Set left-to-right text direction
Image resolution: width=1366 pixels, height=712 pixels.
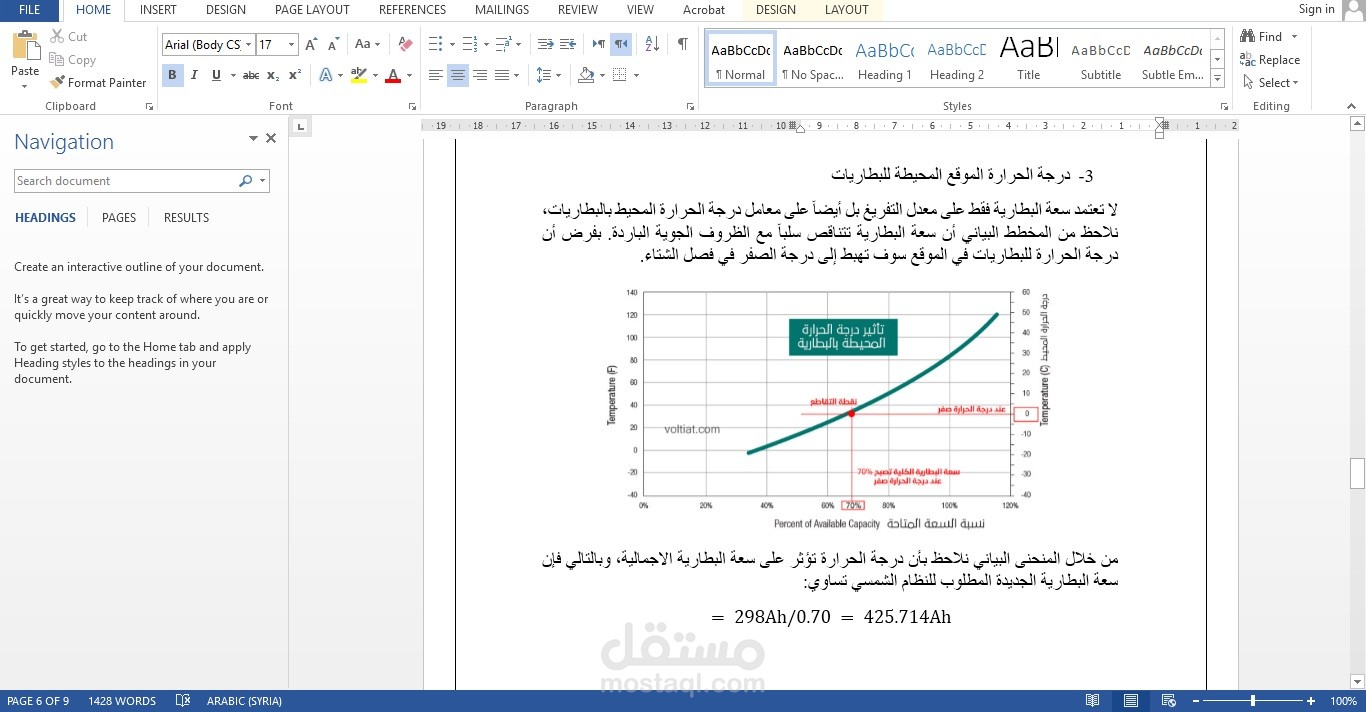[598, 44]
